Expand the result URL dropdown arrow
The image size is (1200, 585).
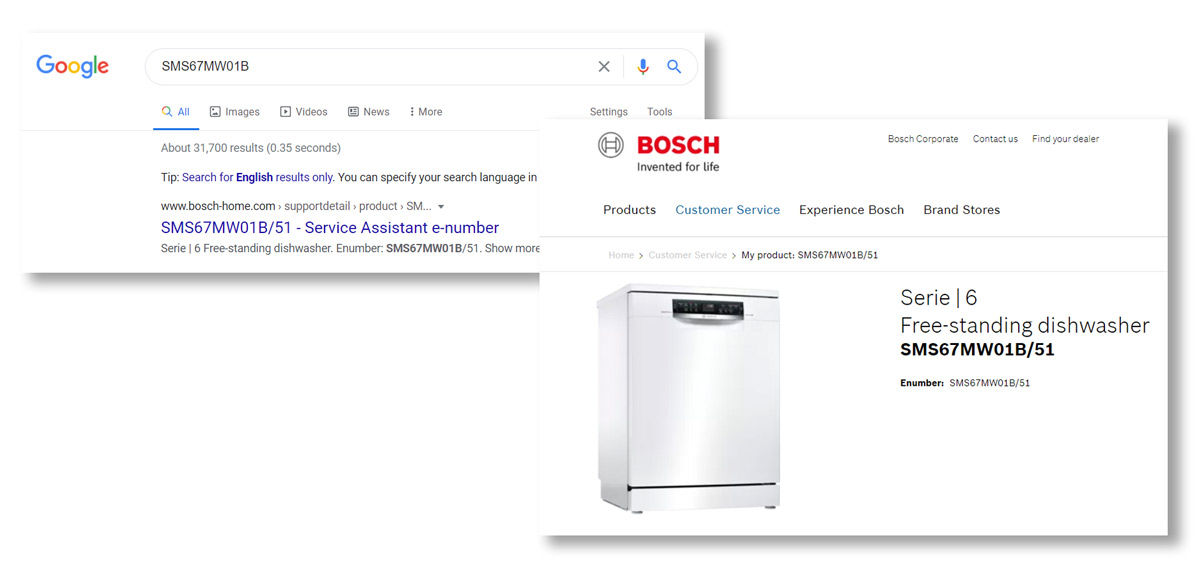coord(441,207)
